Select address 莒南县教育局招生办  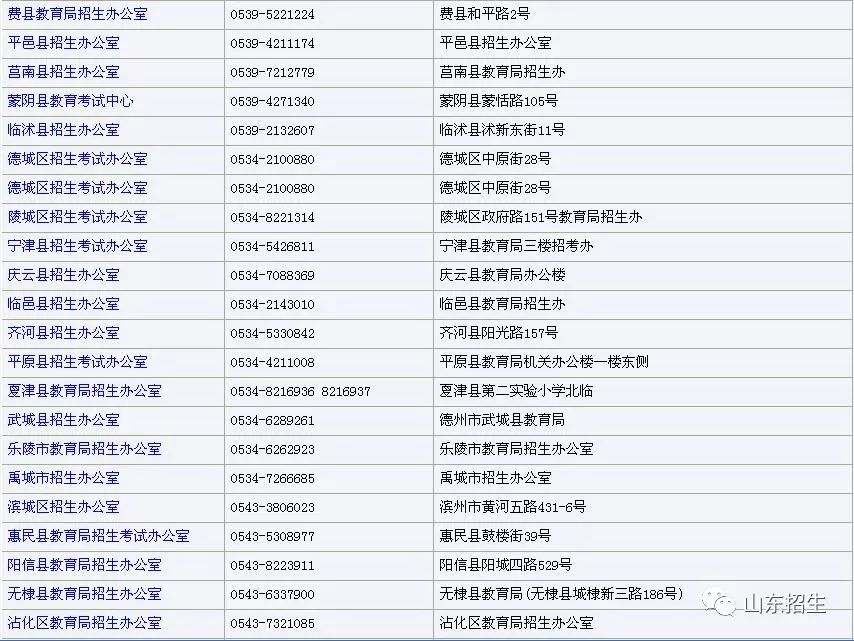tap(502, 72)
